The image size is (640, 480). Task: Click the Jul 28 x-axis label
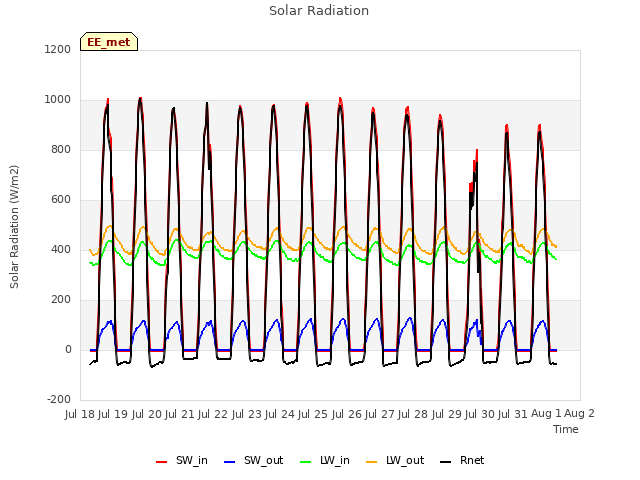click(413, 414)
